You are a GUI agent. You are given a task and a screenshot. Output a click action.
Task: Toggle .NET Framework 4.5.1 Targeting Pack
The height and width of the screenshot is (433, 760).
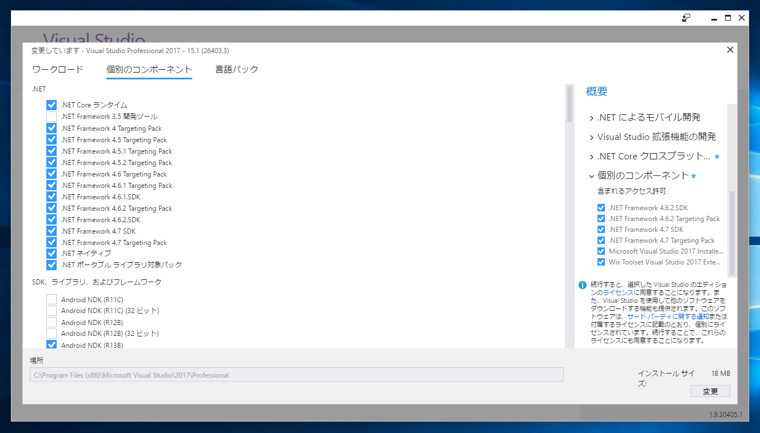point(51,151)
